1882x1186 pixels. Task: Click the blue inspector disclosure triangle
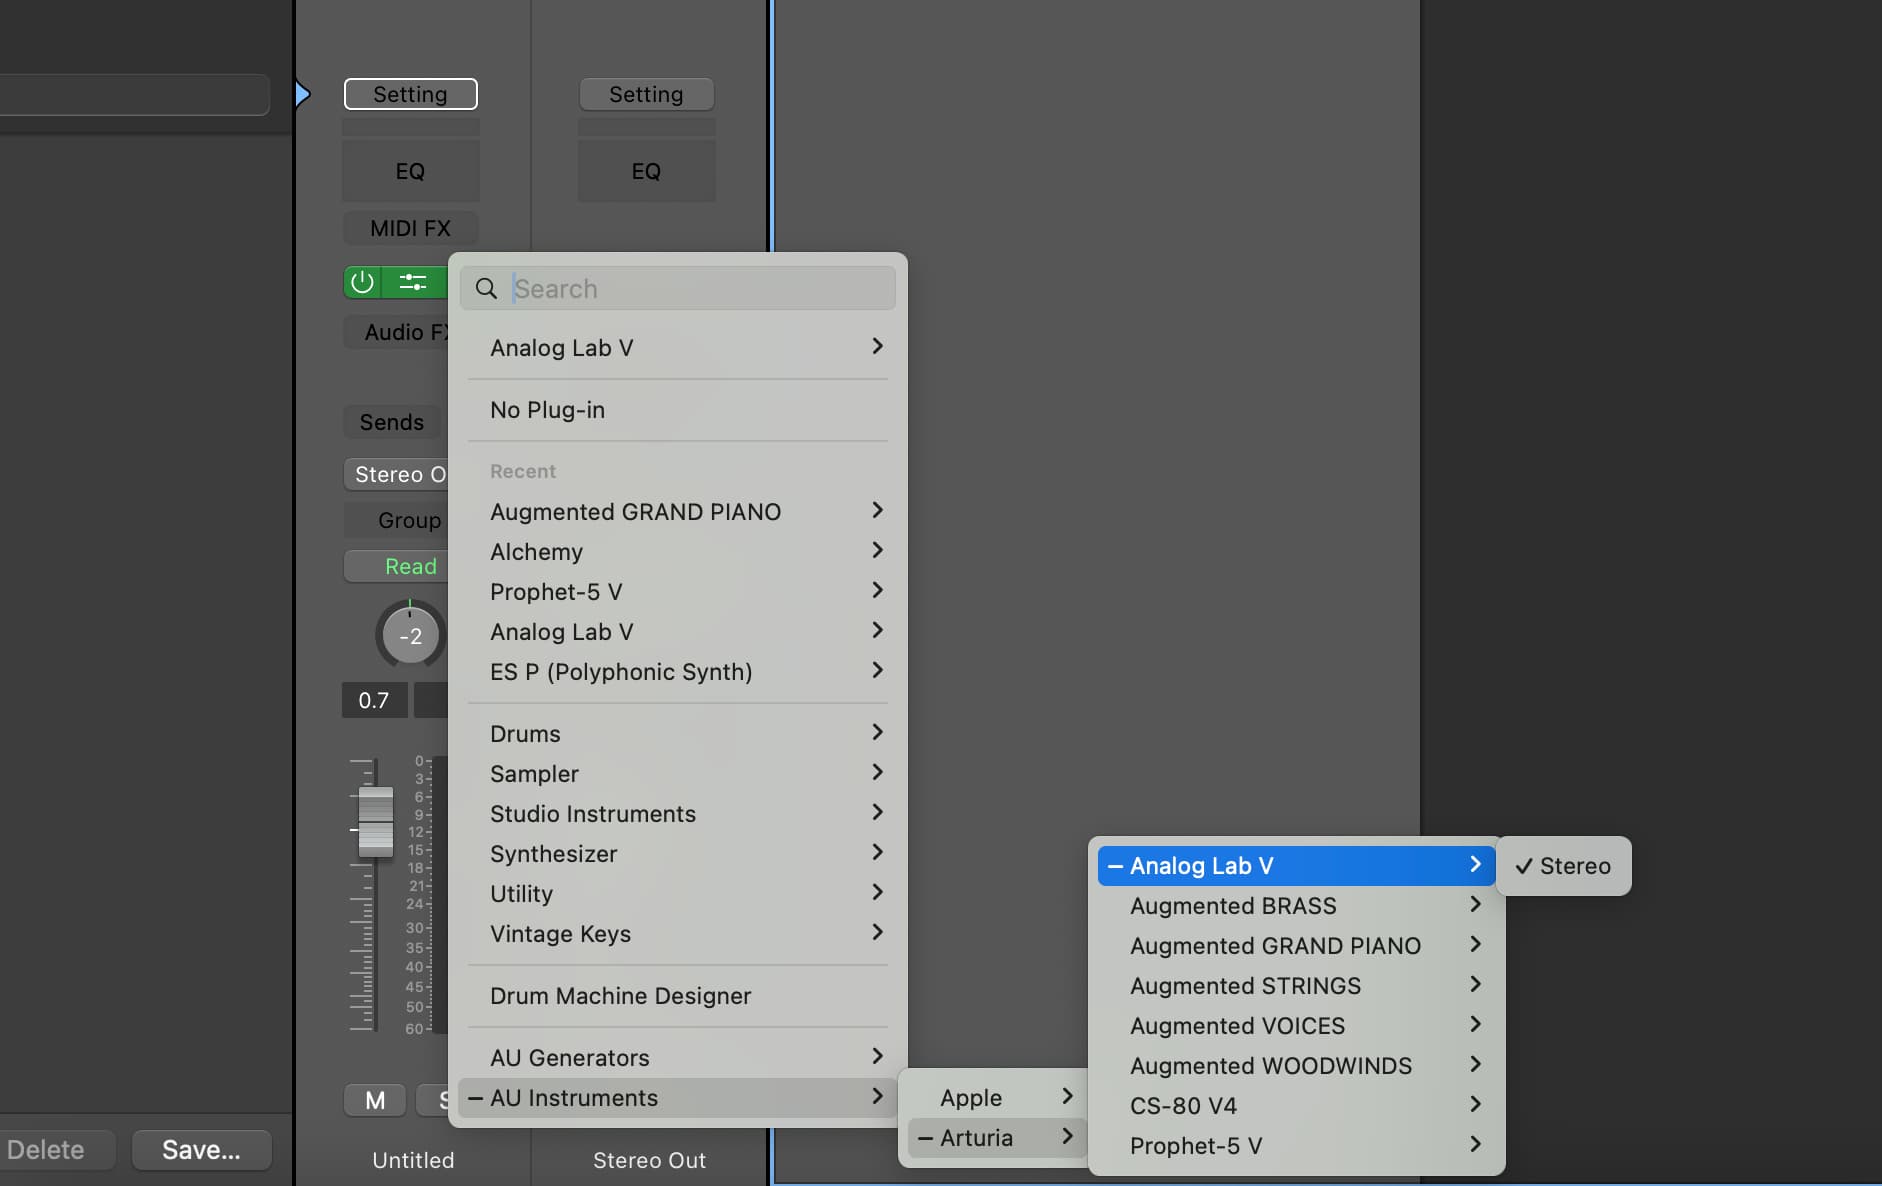[303, 94]
